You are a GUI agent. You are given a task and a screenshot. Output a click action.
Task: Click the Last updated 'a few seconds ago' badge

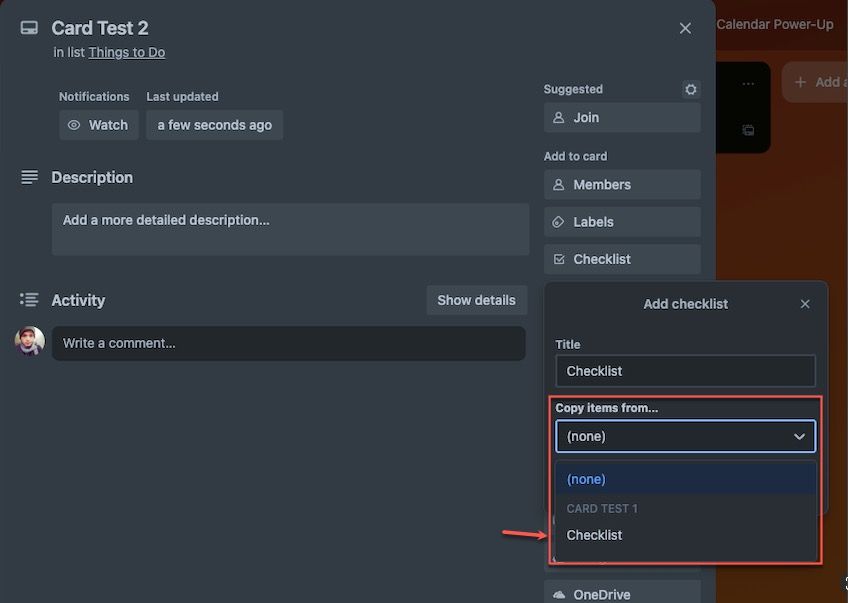(x=214, y=125)
